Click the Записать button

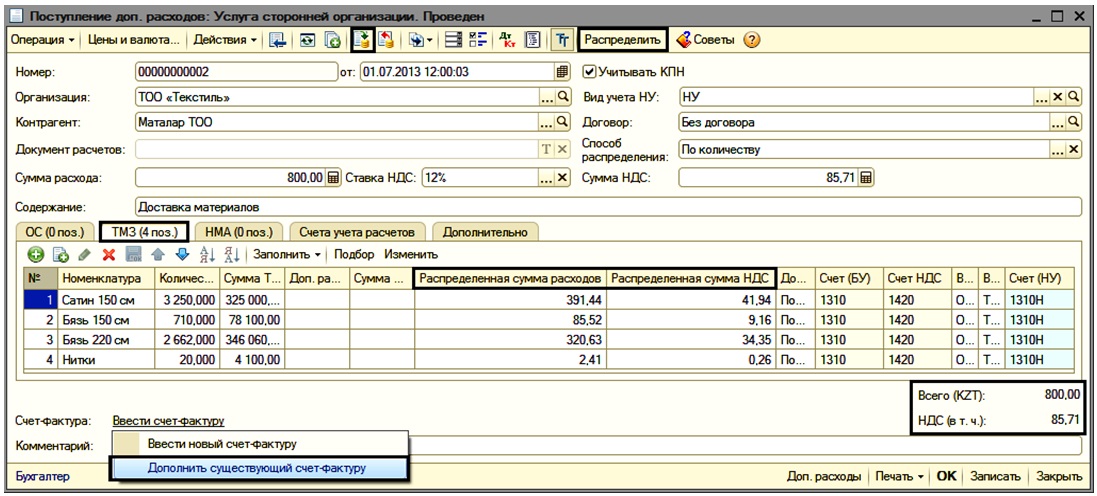click(994, 477)
